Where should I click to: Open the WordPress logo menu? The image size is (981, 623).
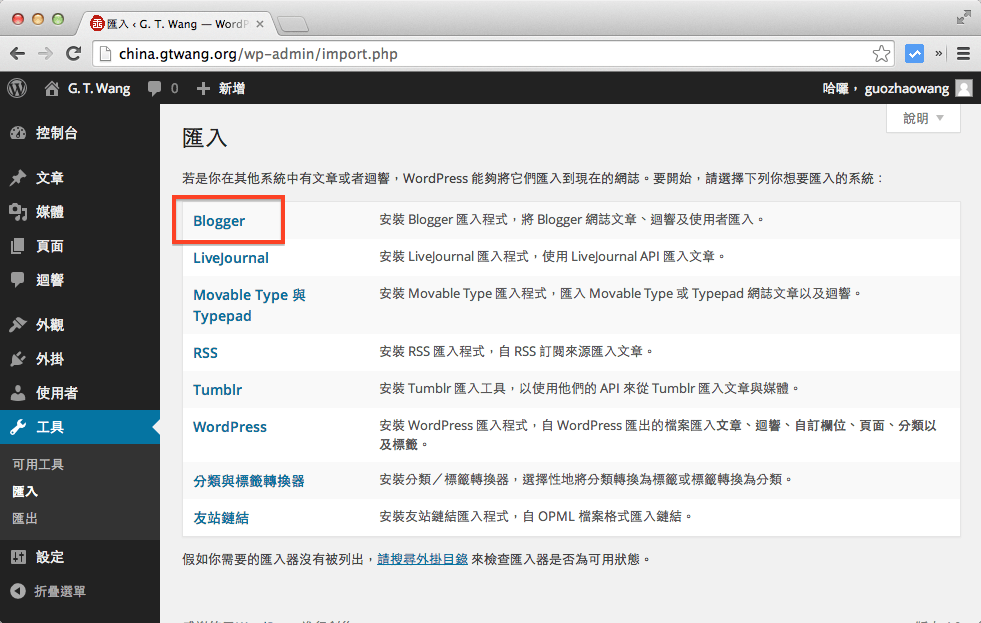[16, 88]
